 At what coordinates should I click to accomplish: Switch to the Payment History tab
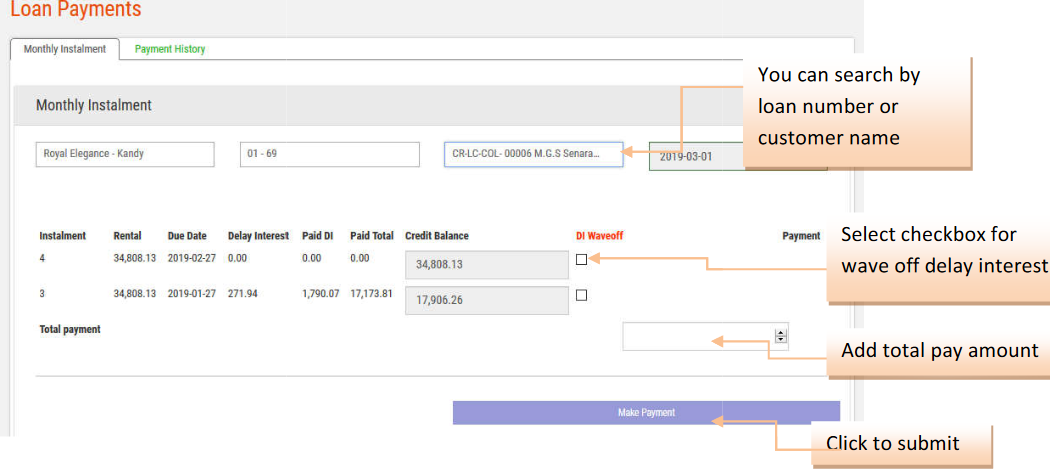click(x=170, y=49)
